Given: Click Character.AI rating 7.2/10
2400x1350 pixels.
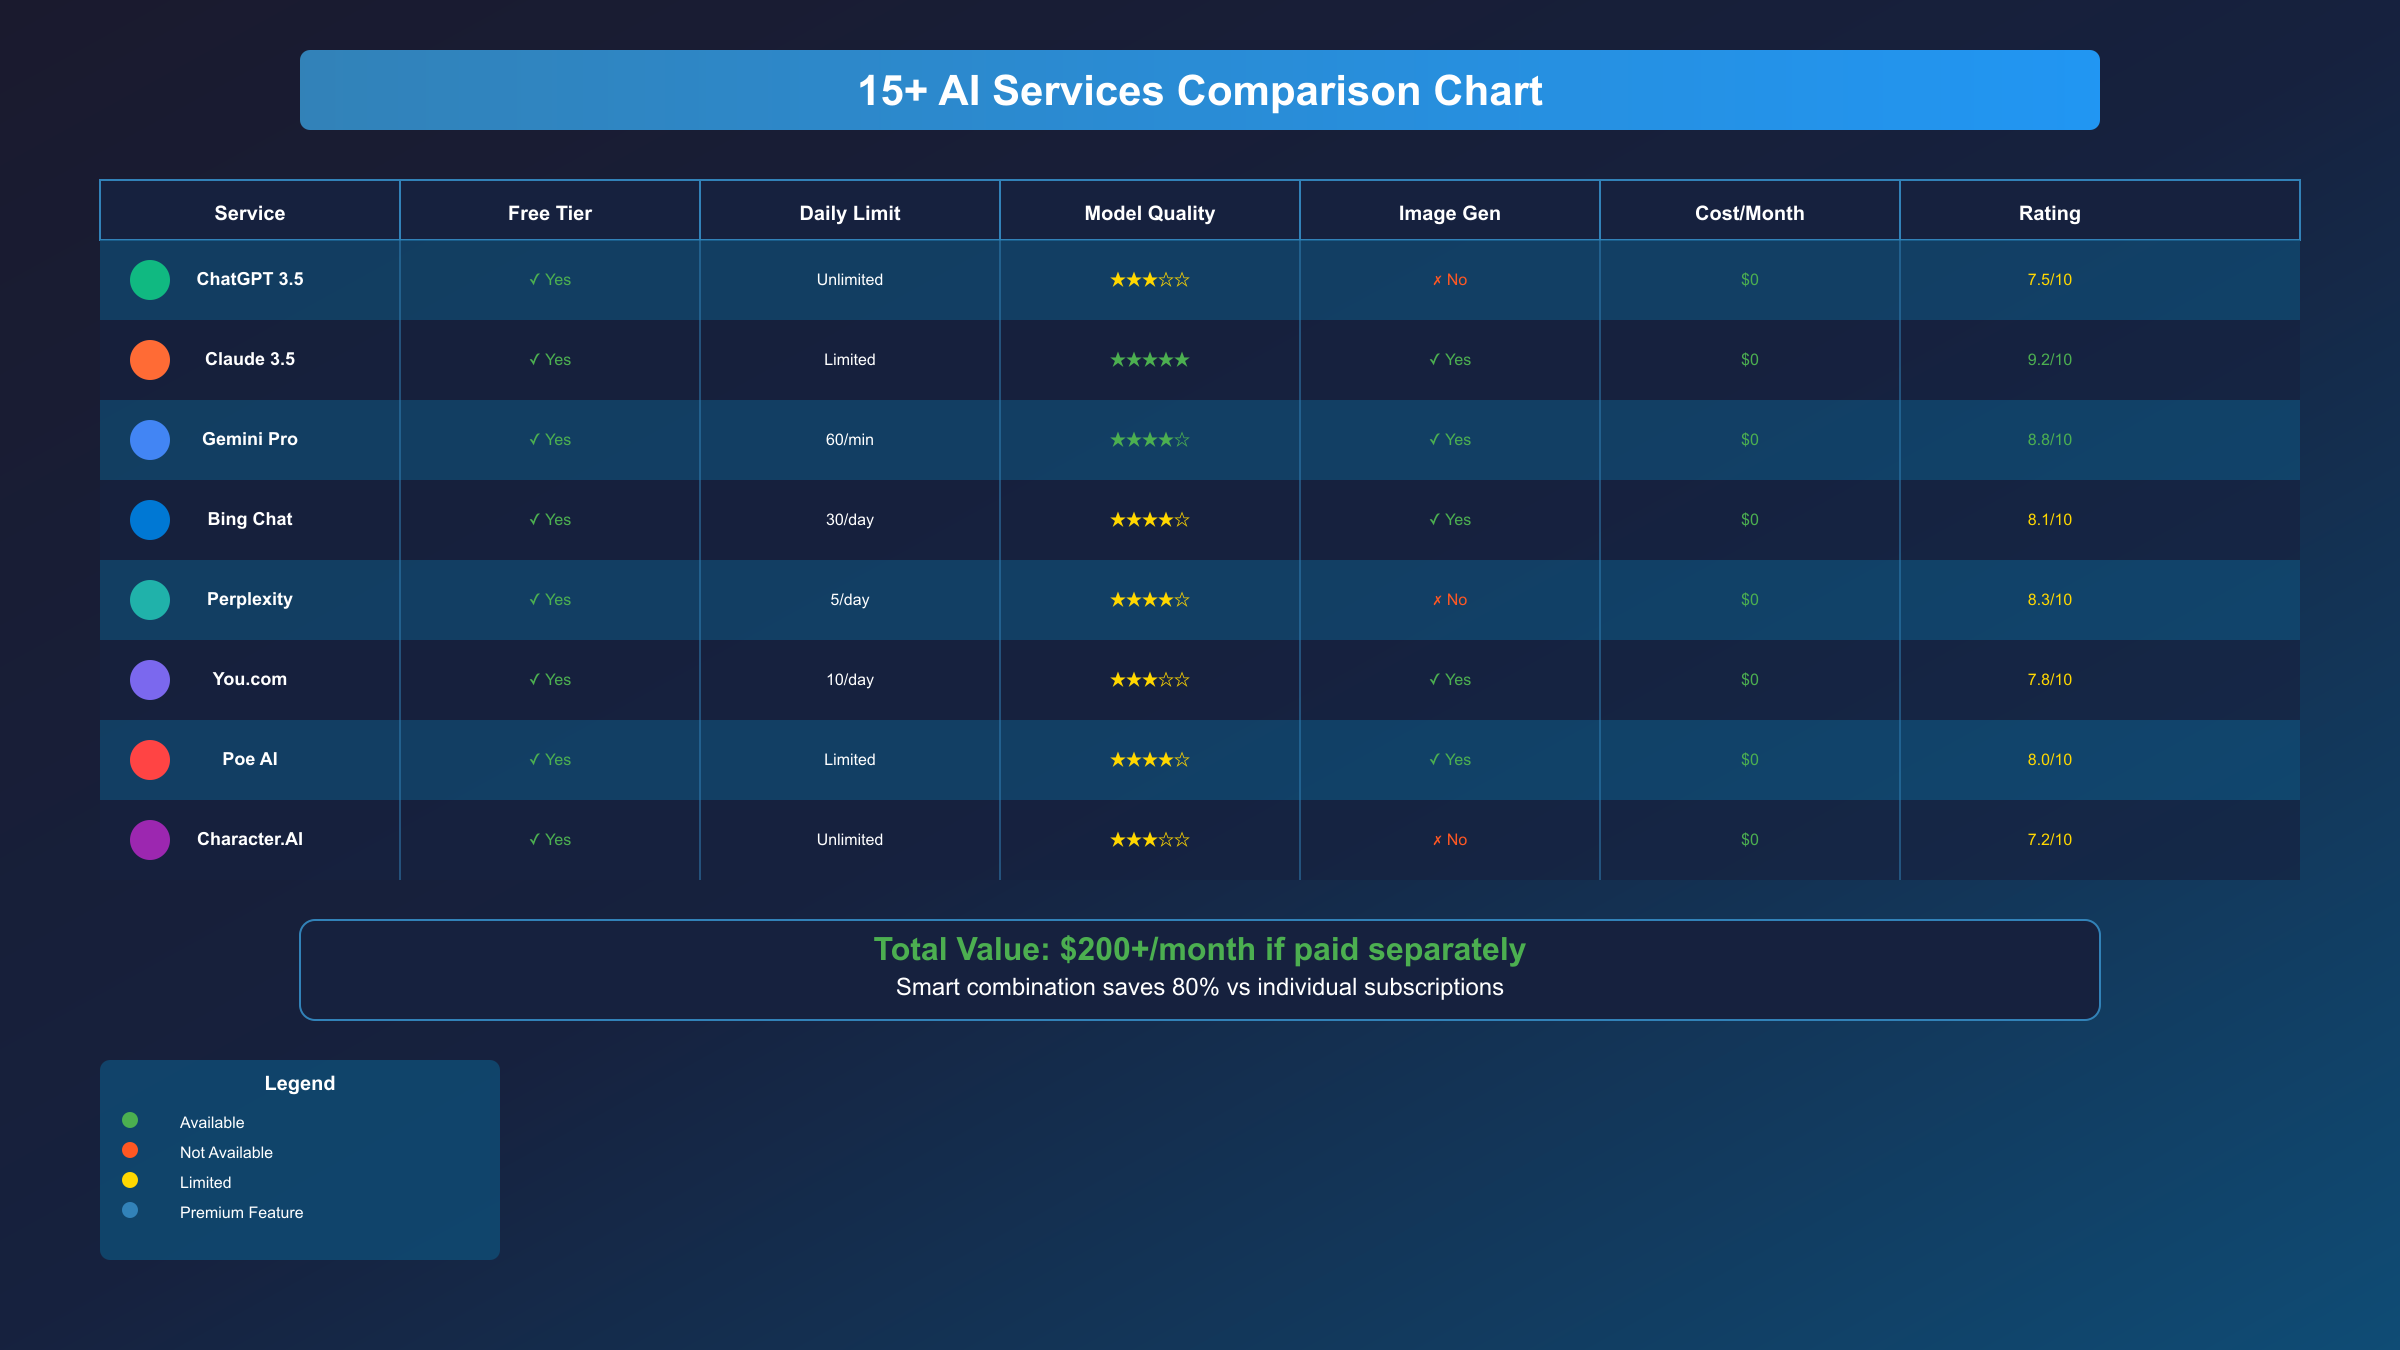Looking at the screenshot, I should tap(2050, 840).
